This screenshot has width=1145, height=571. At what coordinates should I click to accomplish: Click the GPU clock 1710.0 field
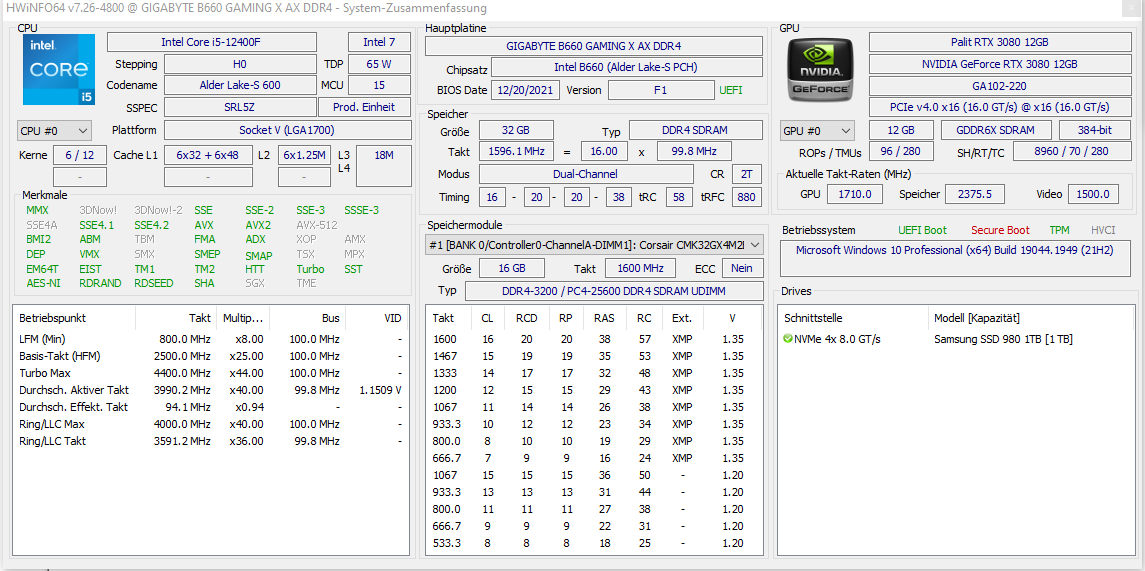(854, 194)
